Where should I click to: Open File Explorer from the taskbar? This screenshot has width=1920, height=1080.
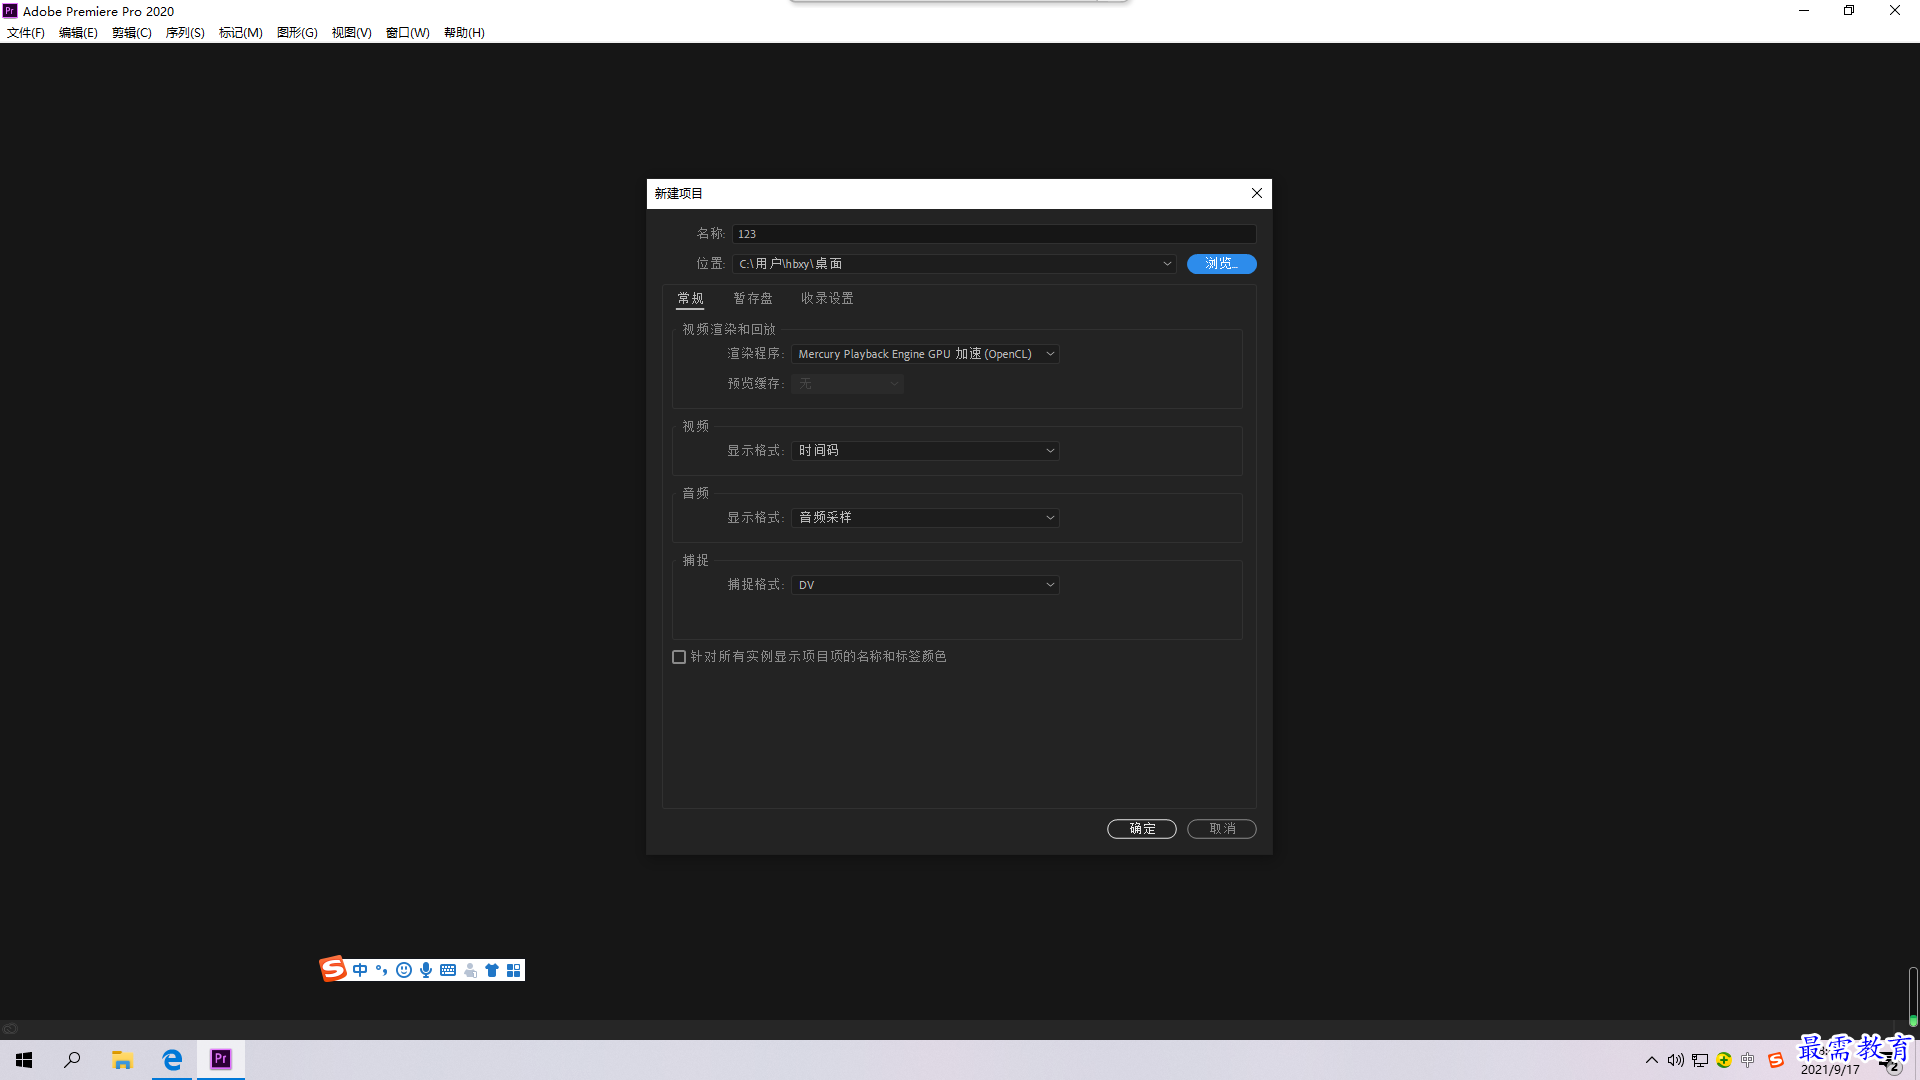pos(122,1060)
